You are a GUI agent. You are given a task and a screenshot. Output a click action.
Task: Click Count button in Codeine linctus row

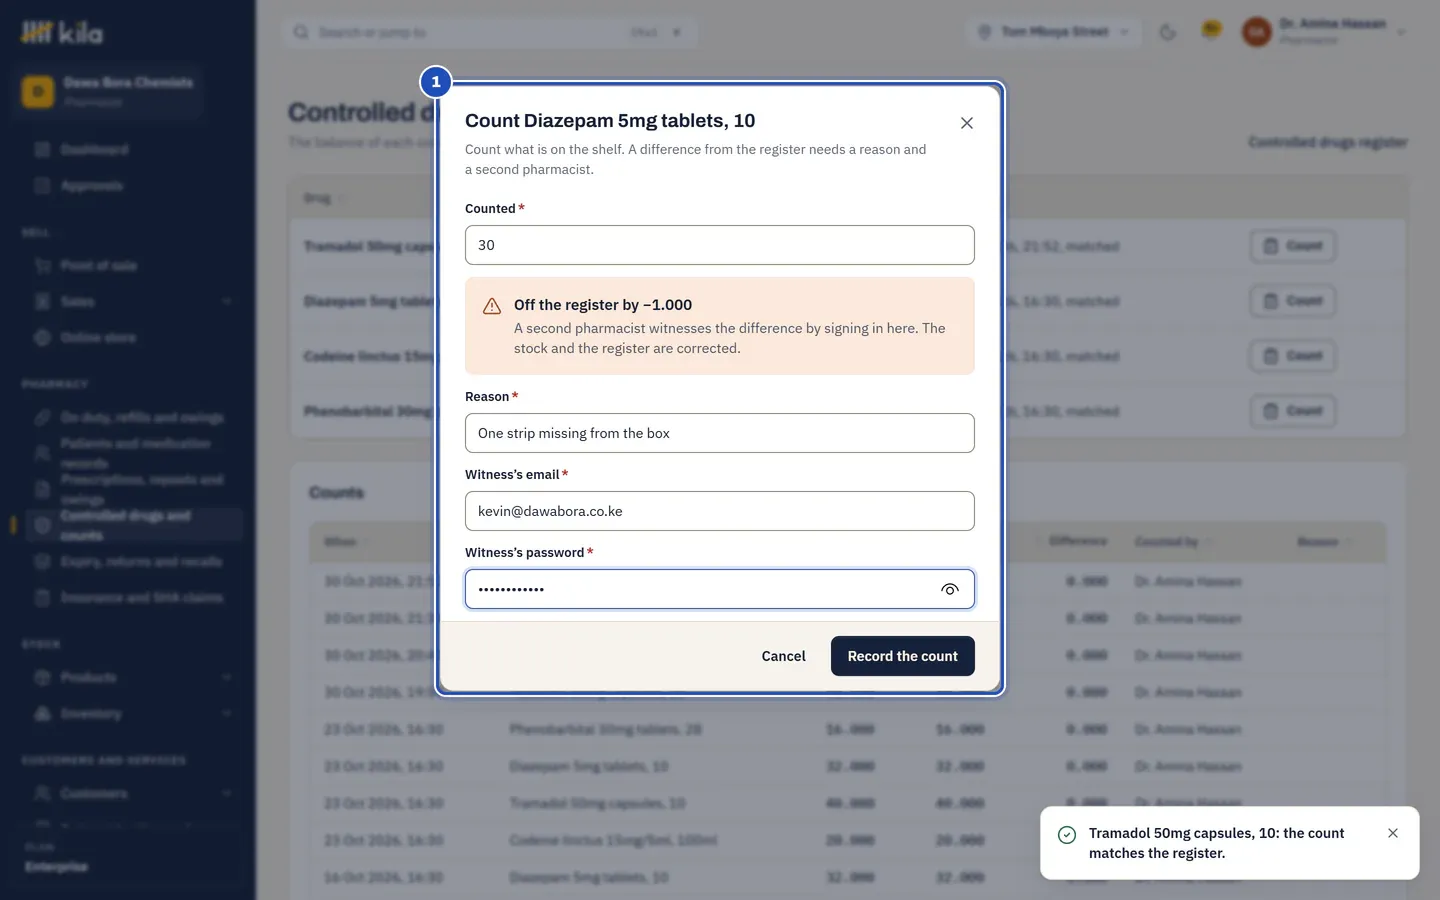point(1293,356)
